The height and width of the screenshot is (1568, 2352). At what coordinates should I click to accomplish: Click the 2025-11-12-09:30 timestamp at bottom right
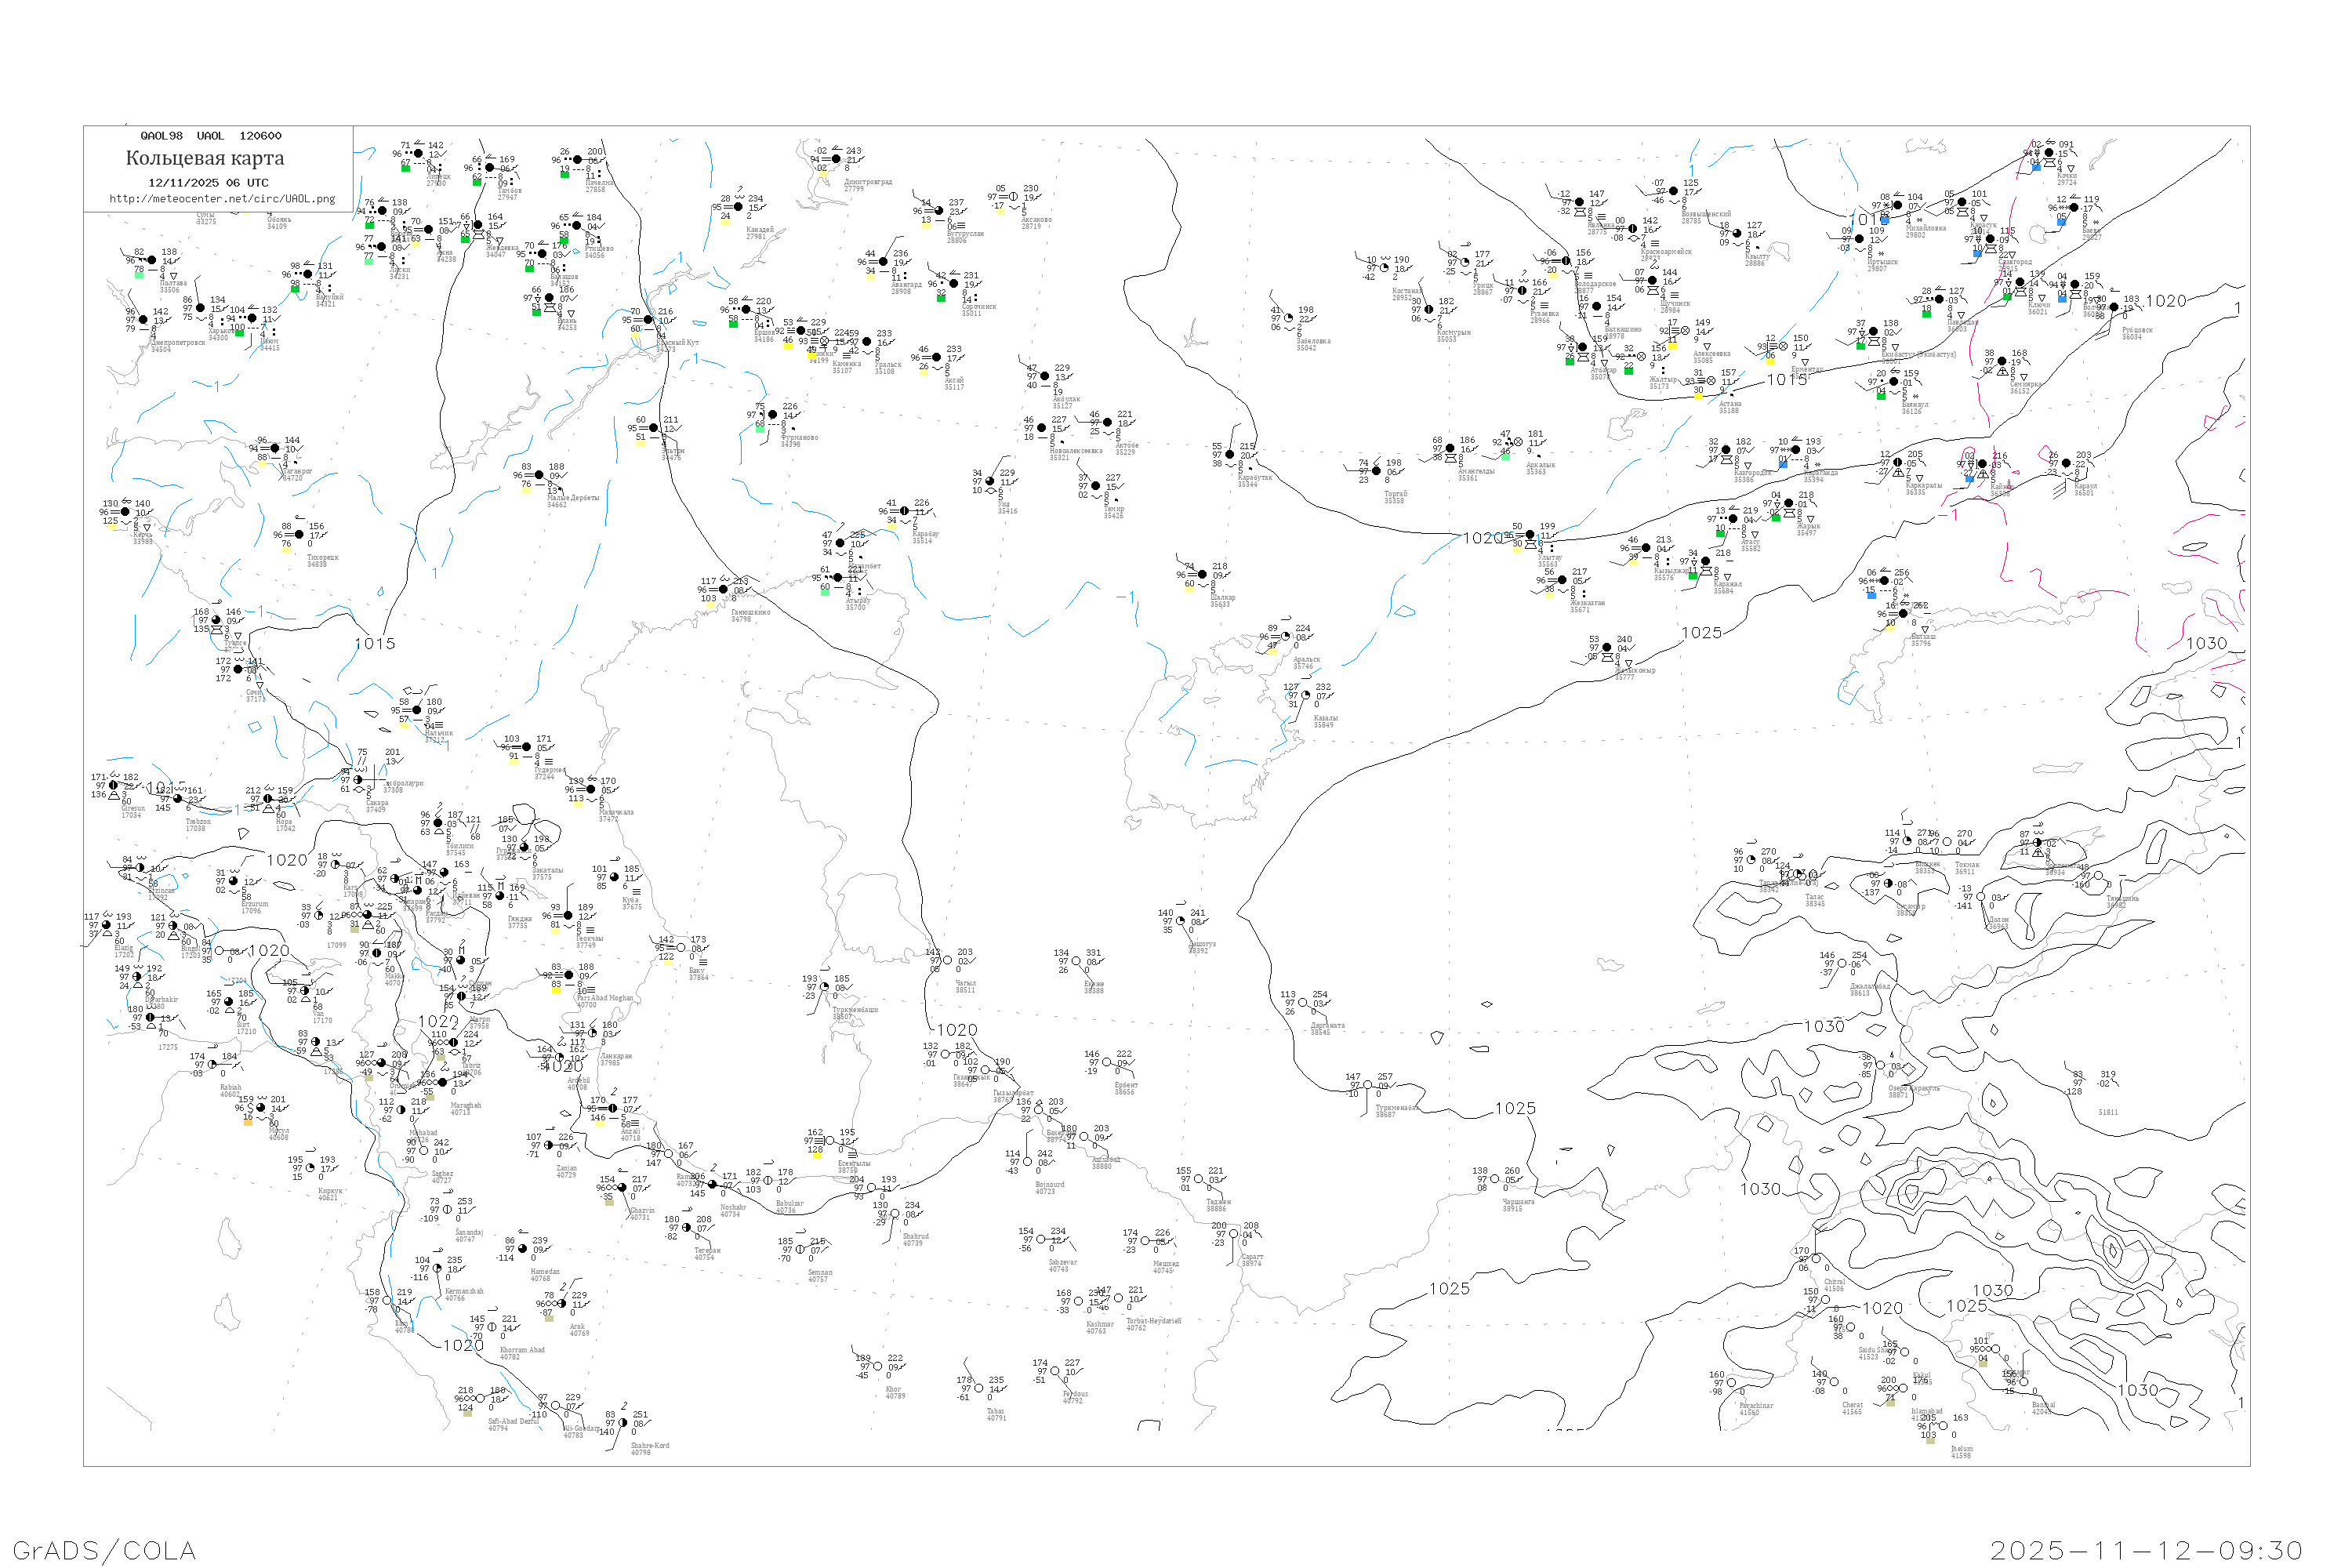pyautogui.click(x=2146, y=1550)
